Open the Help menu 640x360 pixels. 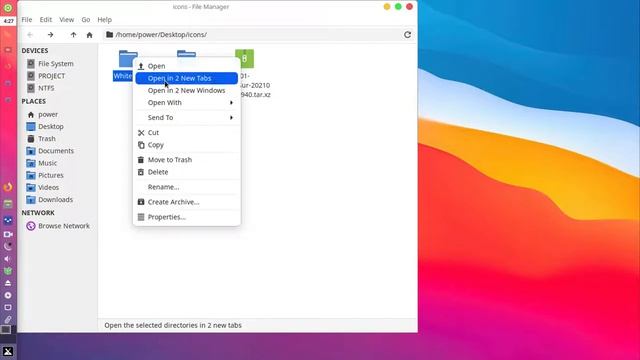104,20
